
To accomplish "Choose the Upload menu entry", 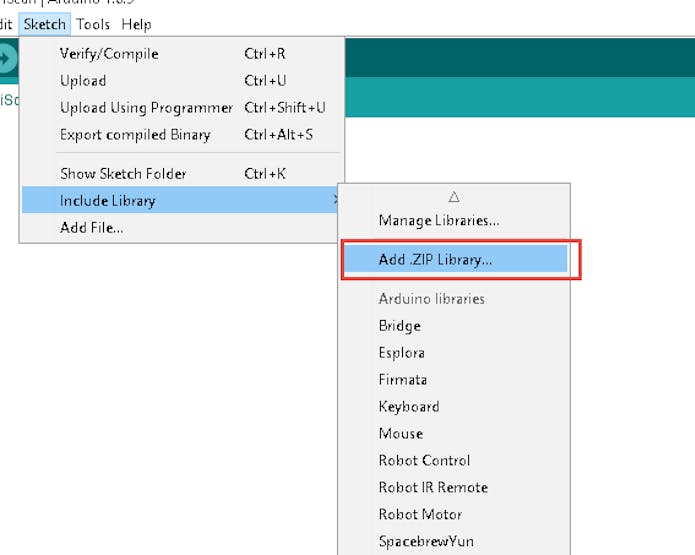I will point(182,81).
